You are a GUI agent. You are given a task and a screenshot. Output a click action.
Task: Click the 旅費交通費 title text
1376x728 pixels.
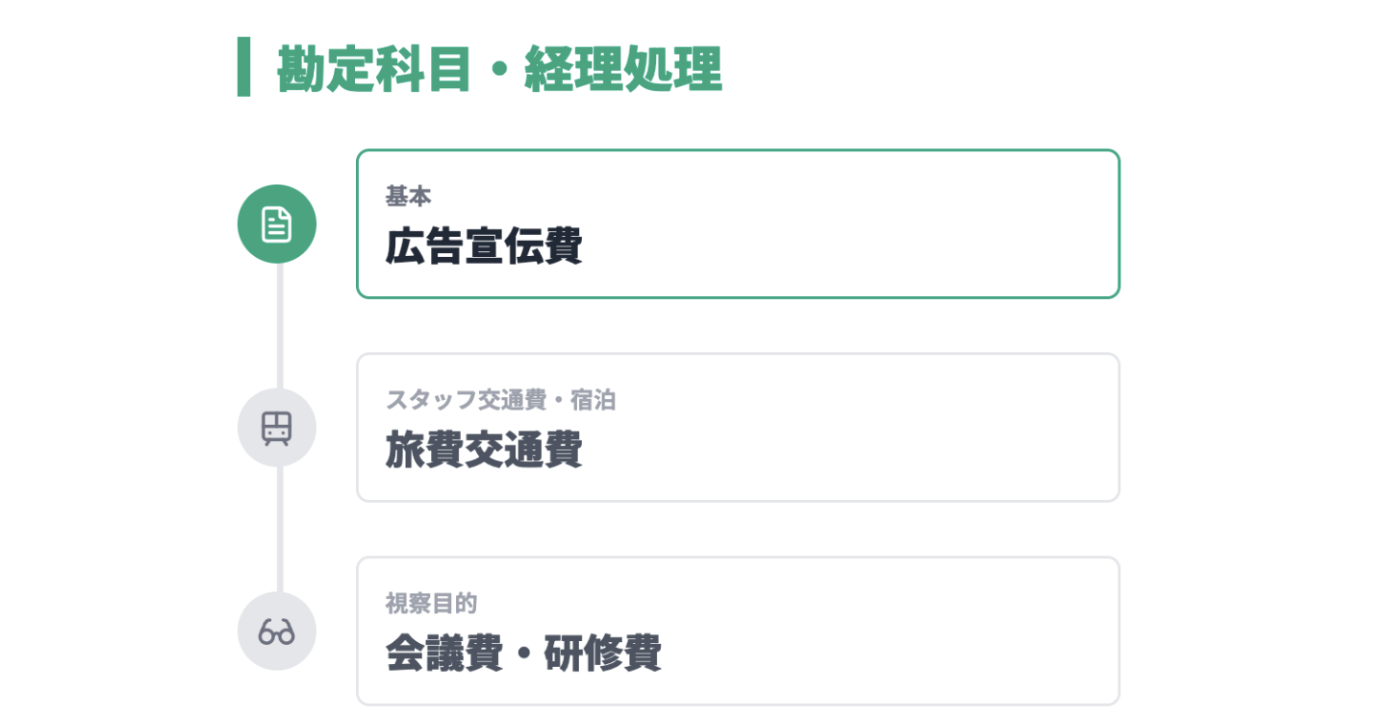pos(484,451)
